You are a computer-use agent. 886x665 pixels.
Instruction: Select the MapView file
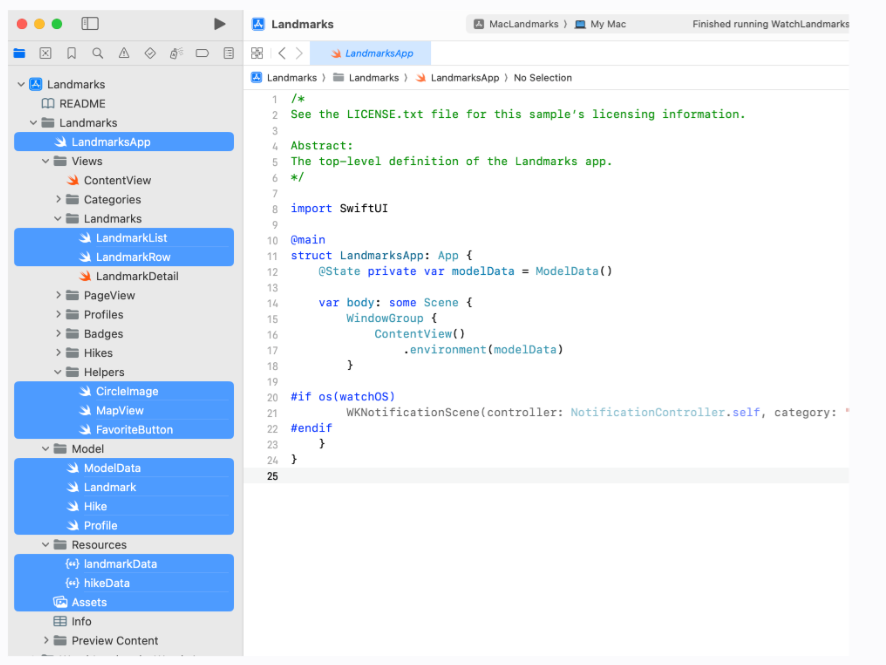pos(124,411)
